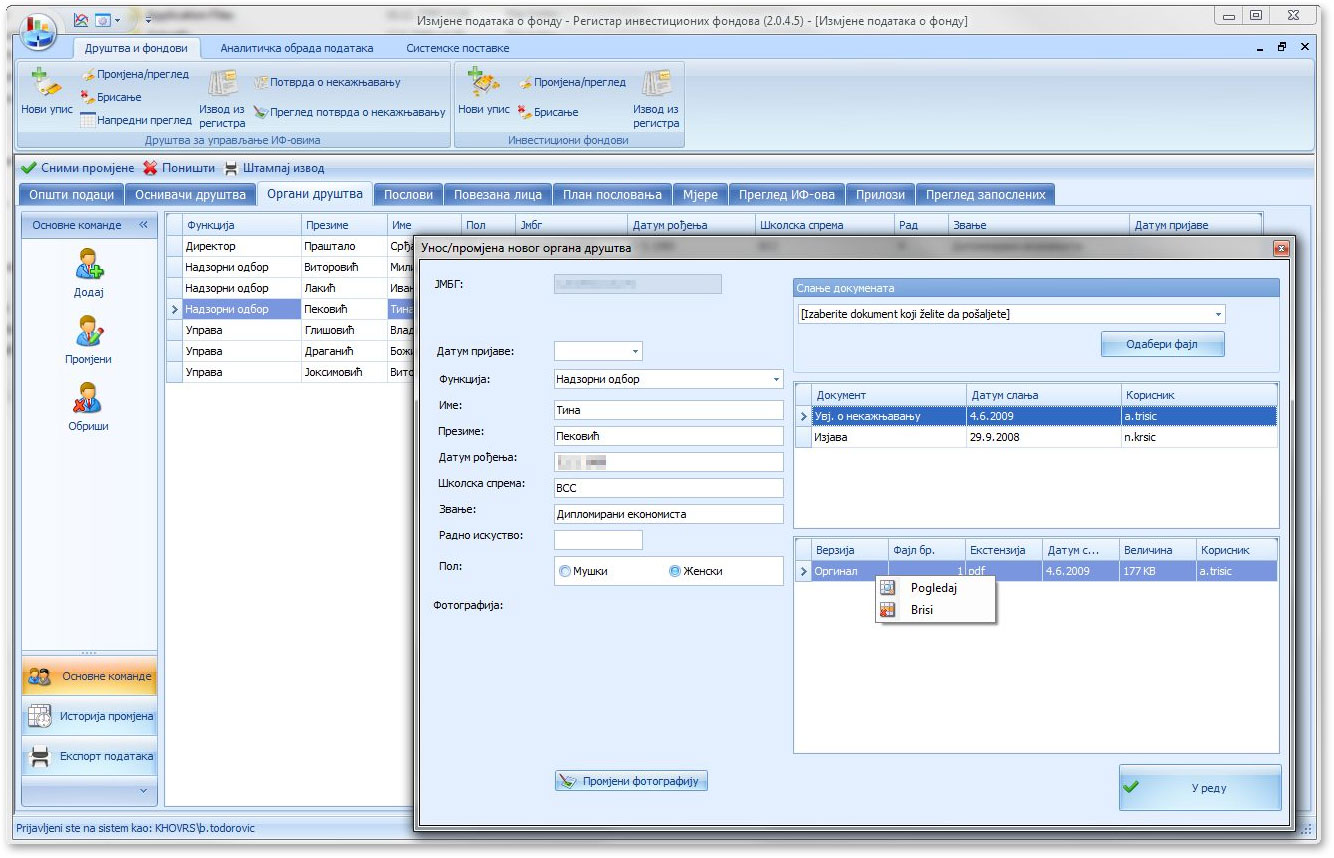Image resolution: width=1334 pixels, height=858 pixels.
Task: Open Историја промјена in the sidebar
Action: 89,716
